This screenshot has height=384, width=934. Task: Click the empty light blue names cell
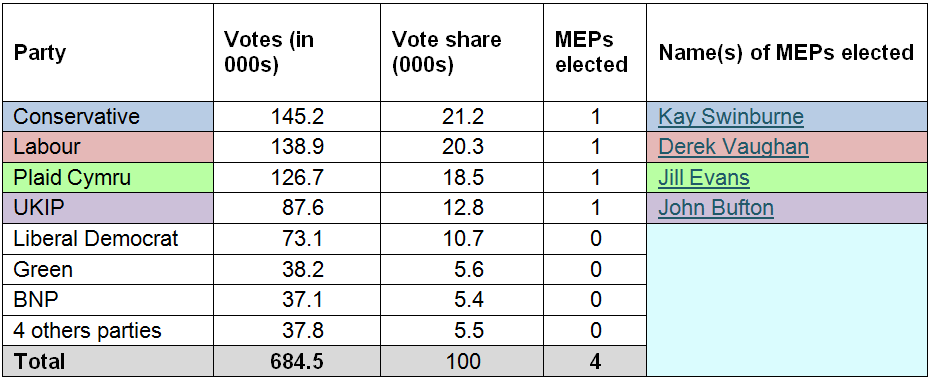[787, 300]
